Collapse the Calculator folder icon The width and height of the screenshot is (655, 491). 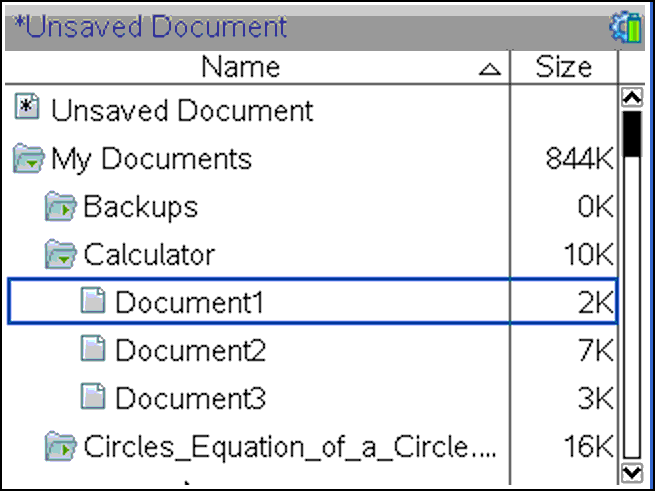click(61, 254)
